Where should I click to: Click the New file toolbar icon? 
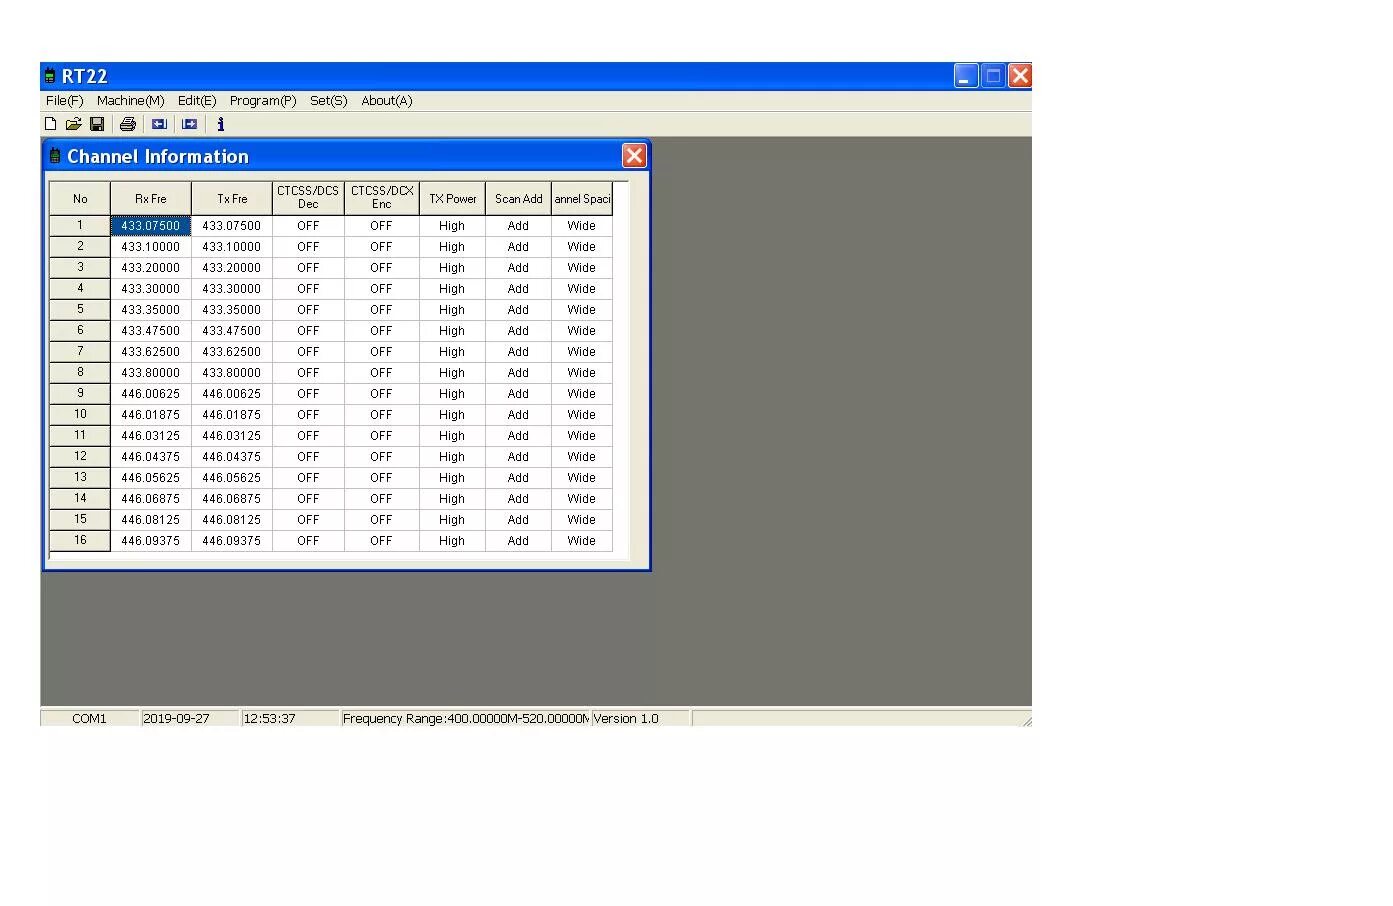click(51, 124)
